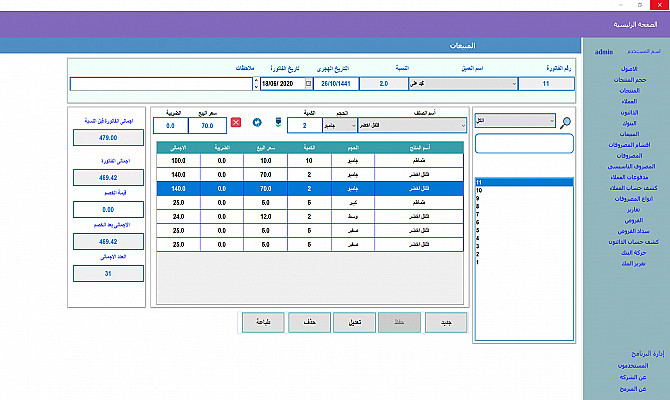670x400 pixels.
Task: Click cell with quantity 10 in items table
Action: pyautogui.click(x=309, y=161)
